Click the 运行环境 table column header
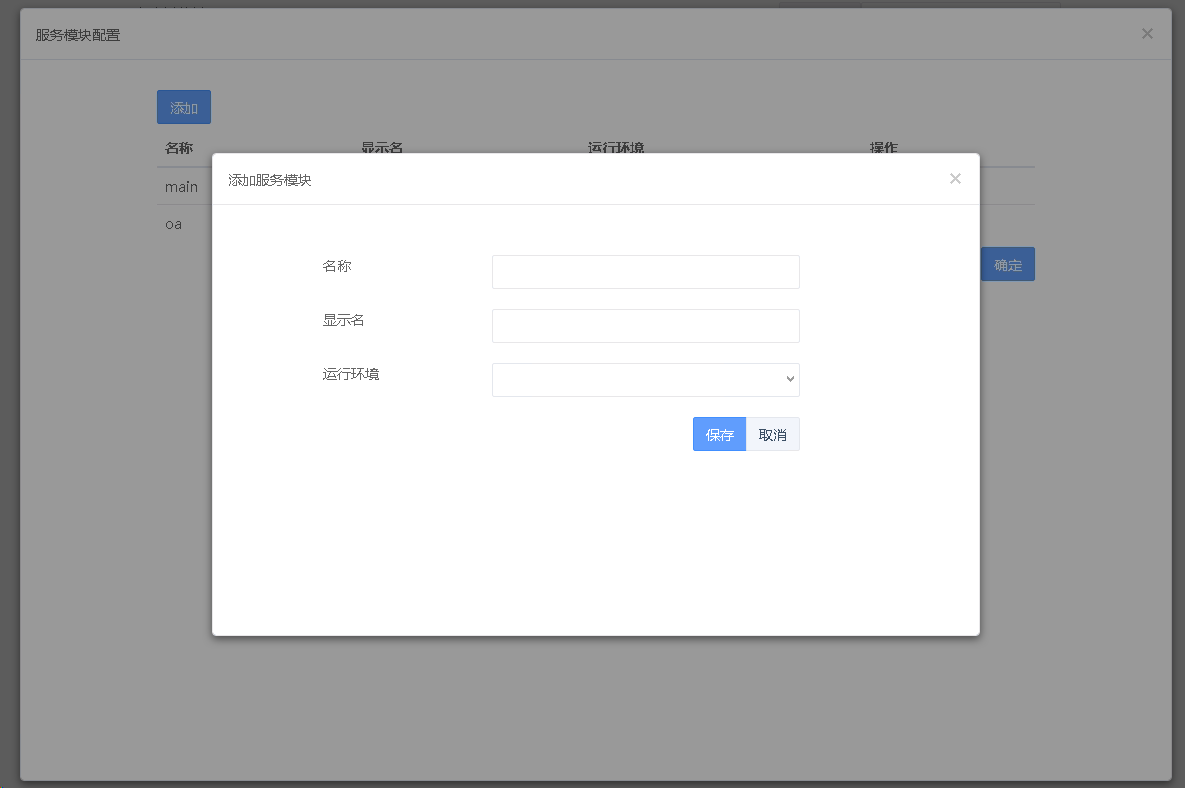This screenshot has height=788, width=1185. [616, 148]
